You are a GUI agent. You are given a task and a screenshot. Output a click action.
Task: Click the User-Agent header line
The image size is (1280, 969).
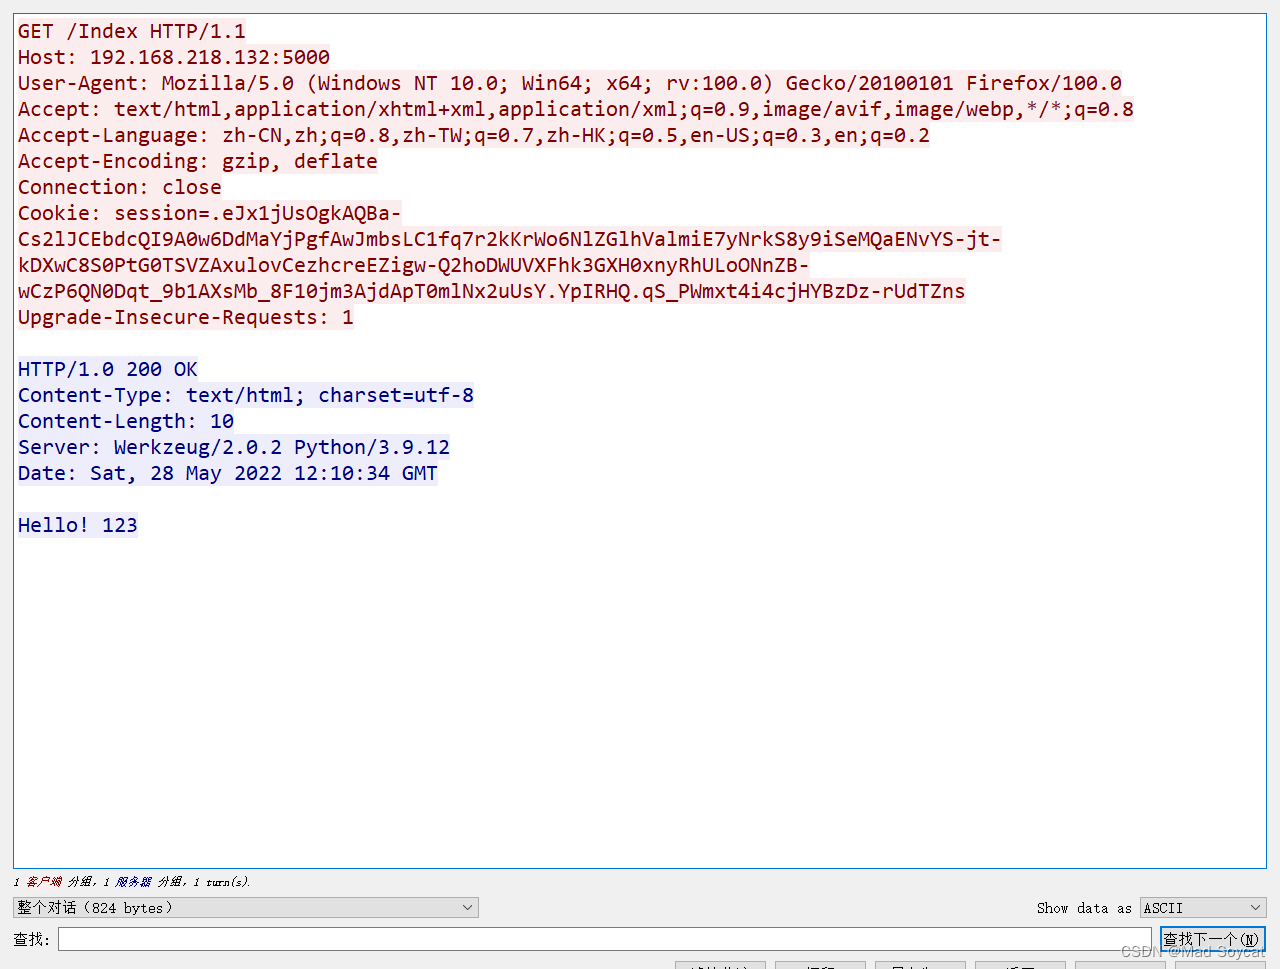click(569, 83)
